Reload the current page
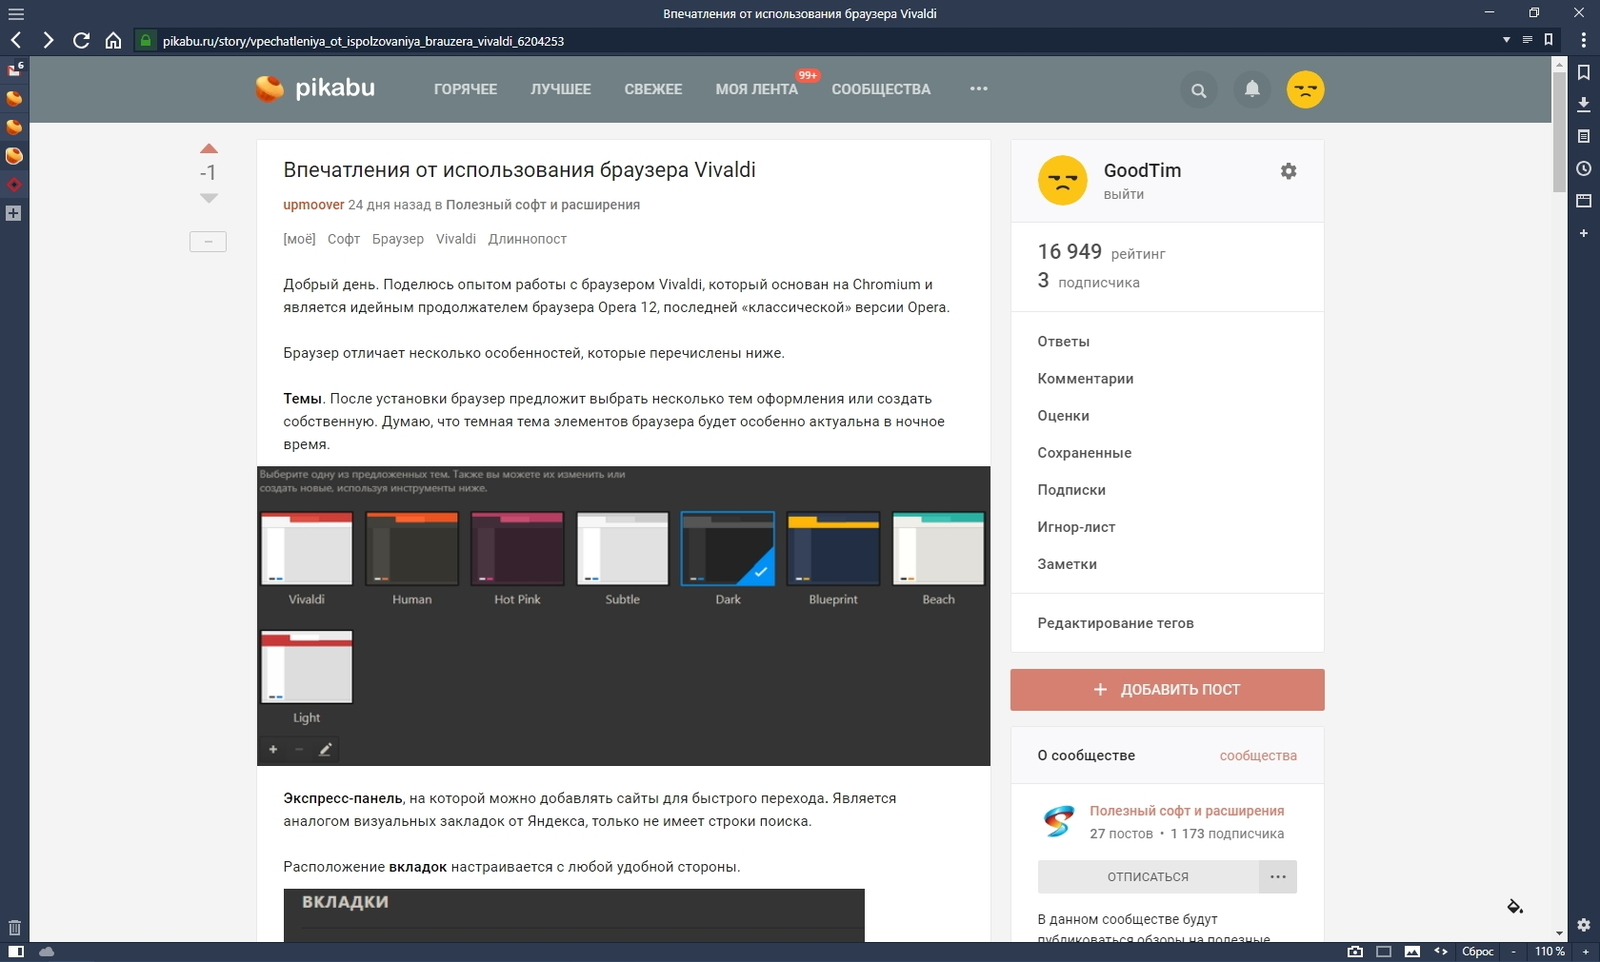The height and width of the screenshot is (962, 1600). pyautogui.click(x=81, y=40)
